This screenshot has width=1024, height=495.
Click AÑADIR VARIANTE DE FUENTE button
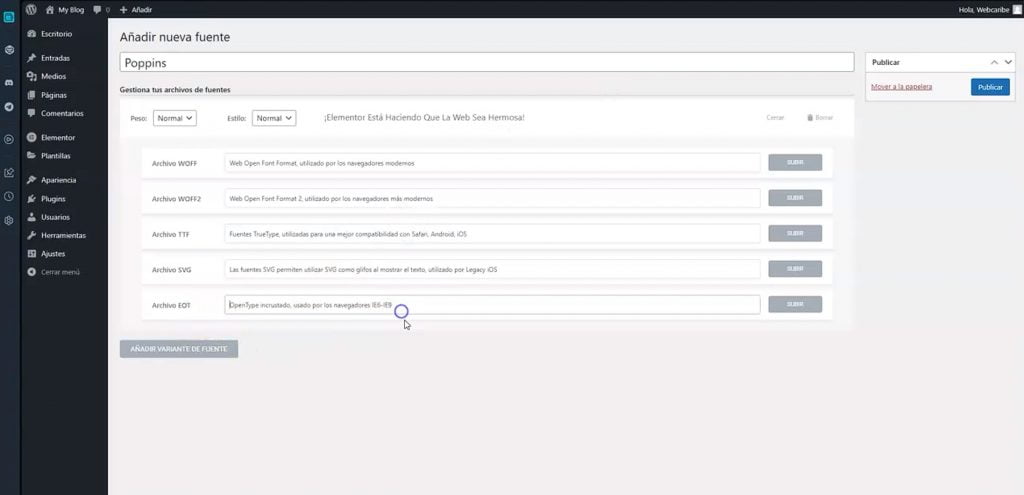tap(179, 349)
